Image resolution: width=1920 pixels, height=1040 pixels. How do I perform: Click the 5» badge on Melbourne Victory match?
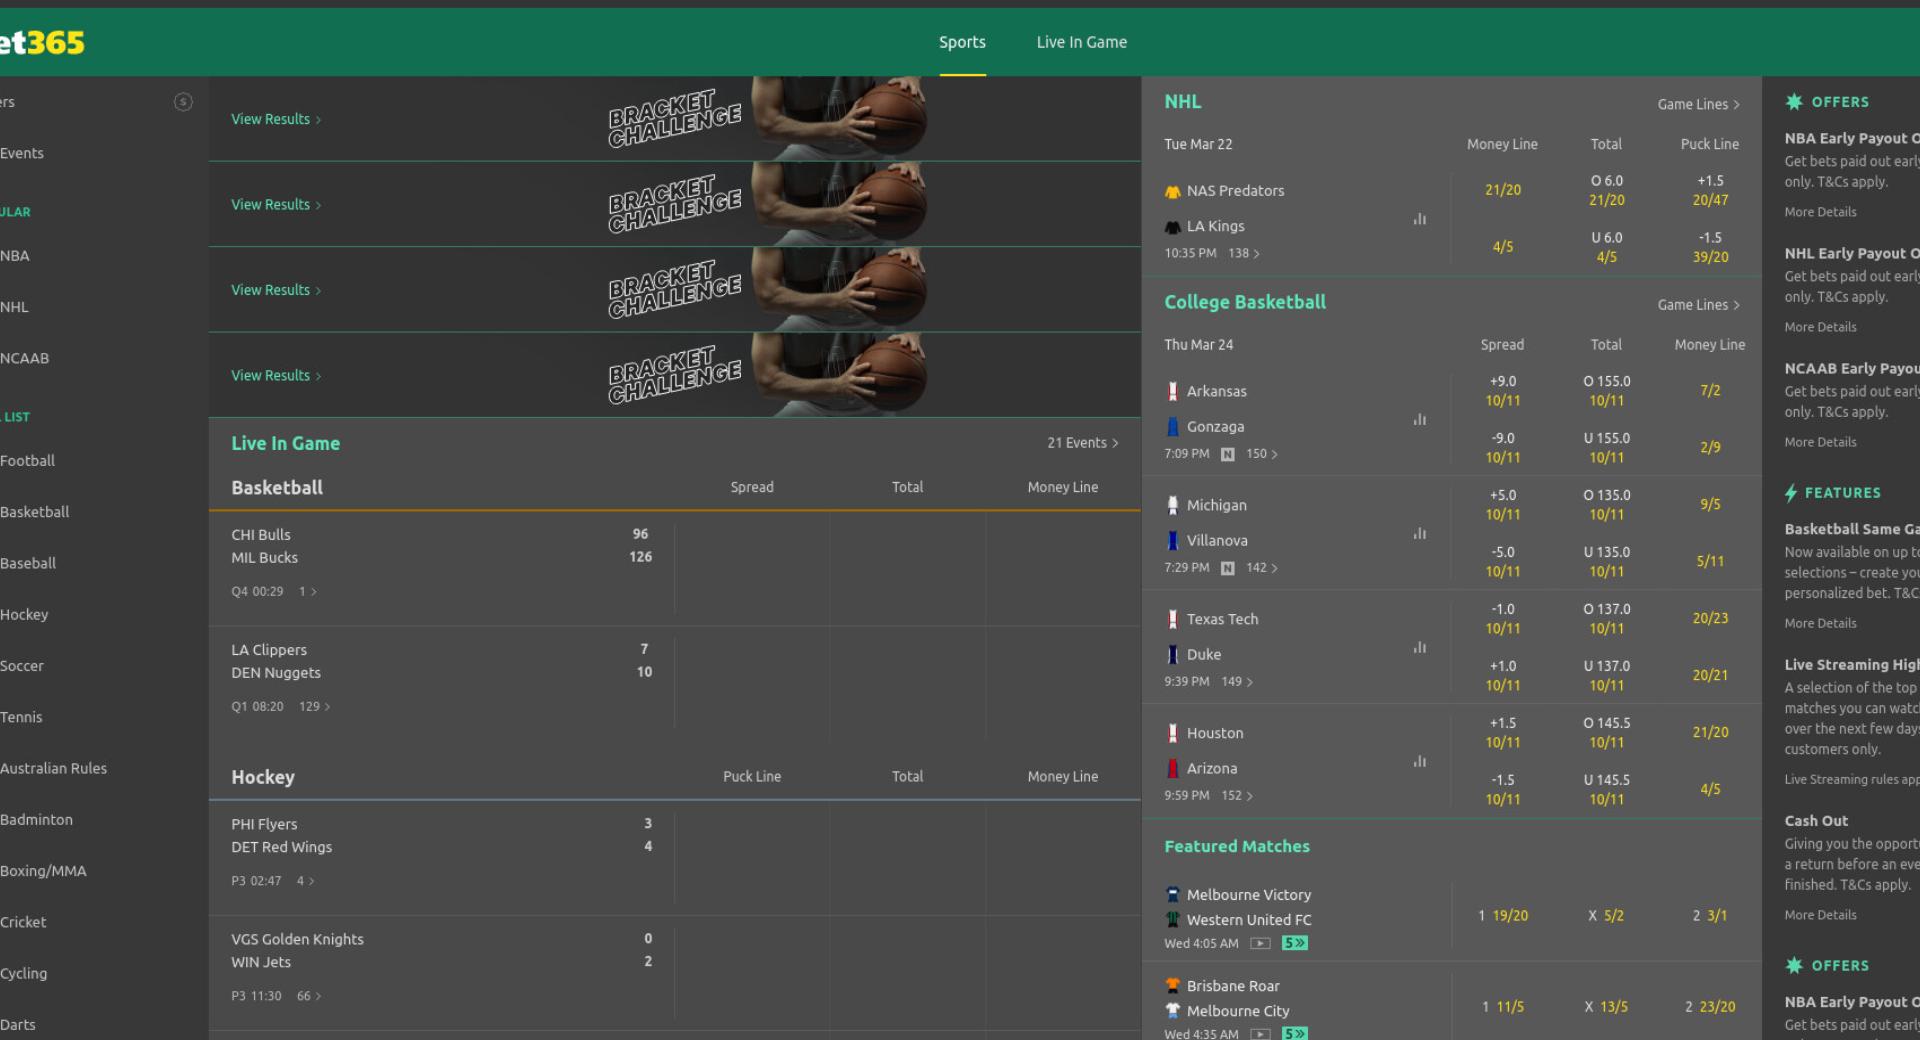pyautogui.click(x=1295, y=943)
